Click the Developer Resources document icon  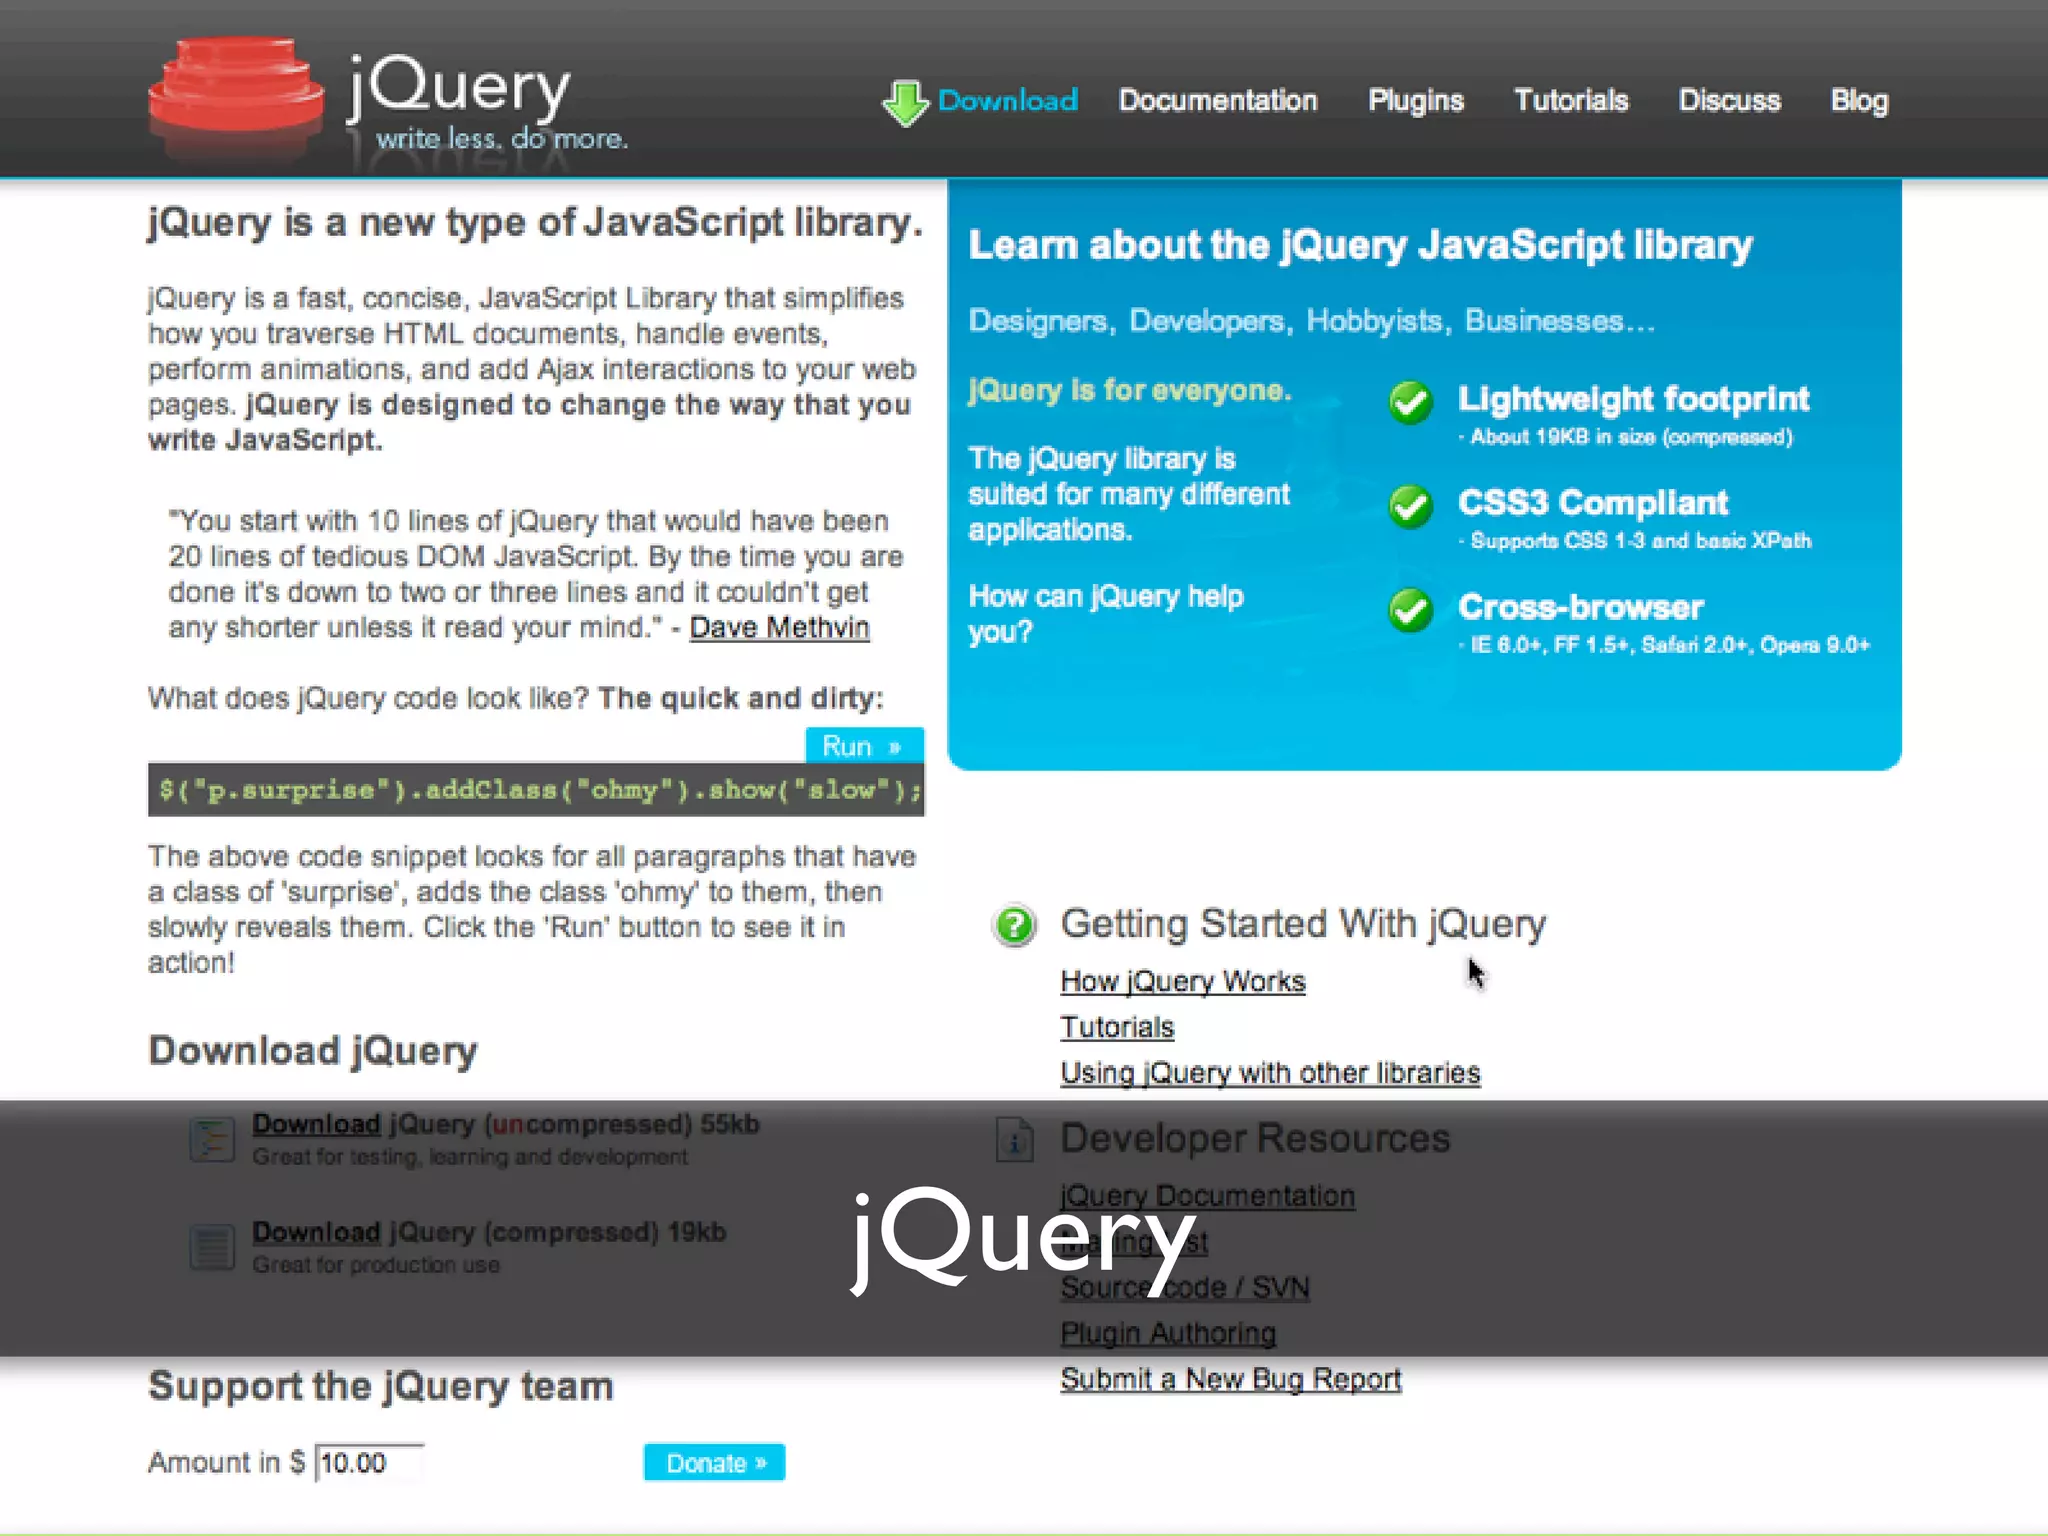pyautogui.click(x=1015, y=1139)
